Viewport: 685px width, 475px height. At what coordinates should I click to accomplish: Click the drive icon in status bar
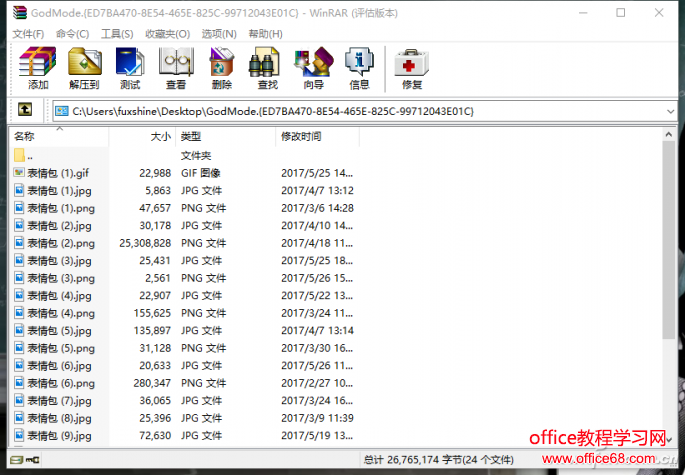tap(17, 460)
